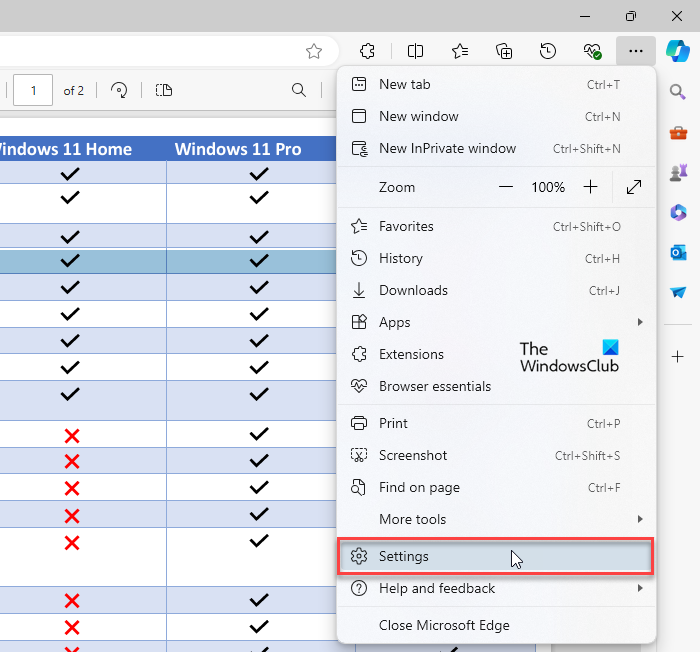Click the PDF page number field
This screenshot has width=700, height=652.
coord(34,91)
